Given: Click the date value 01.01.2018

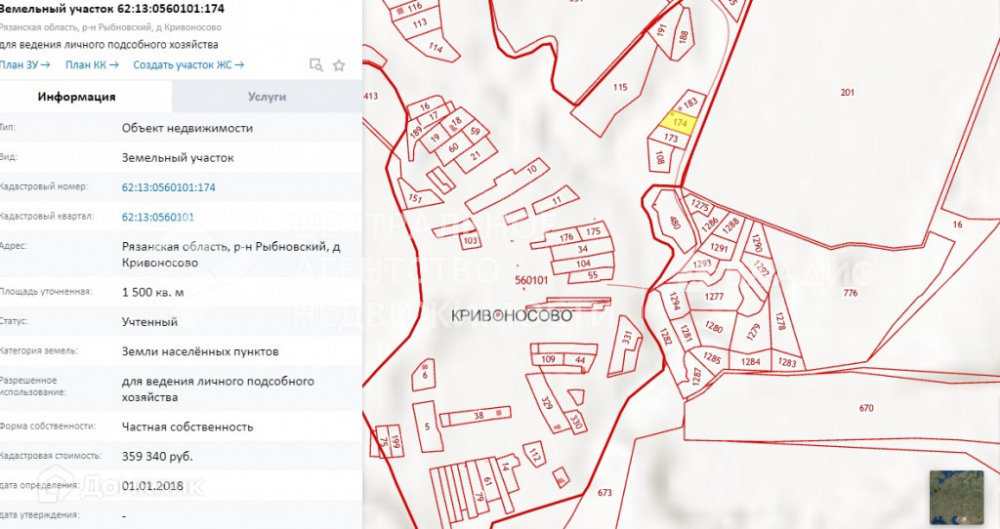Looking at the screenshot, I should tap(153, 486).
